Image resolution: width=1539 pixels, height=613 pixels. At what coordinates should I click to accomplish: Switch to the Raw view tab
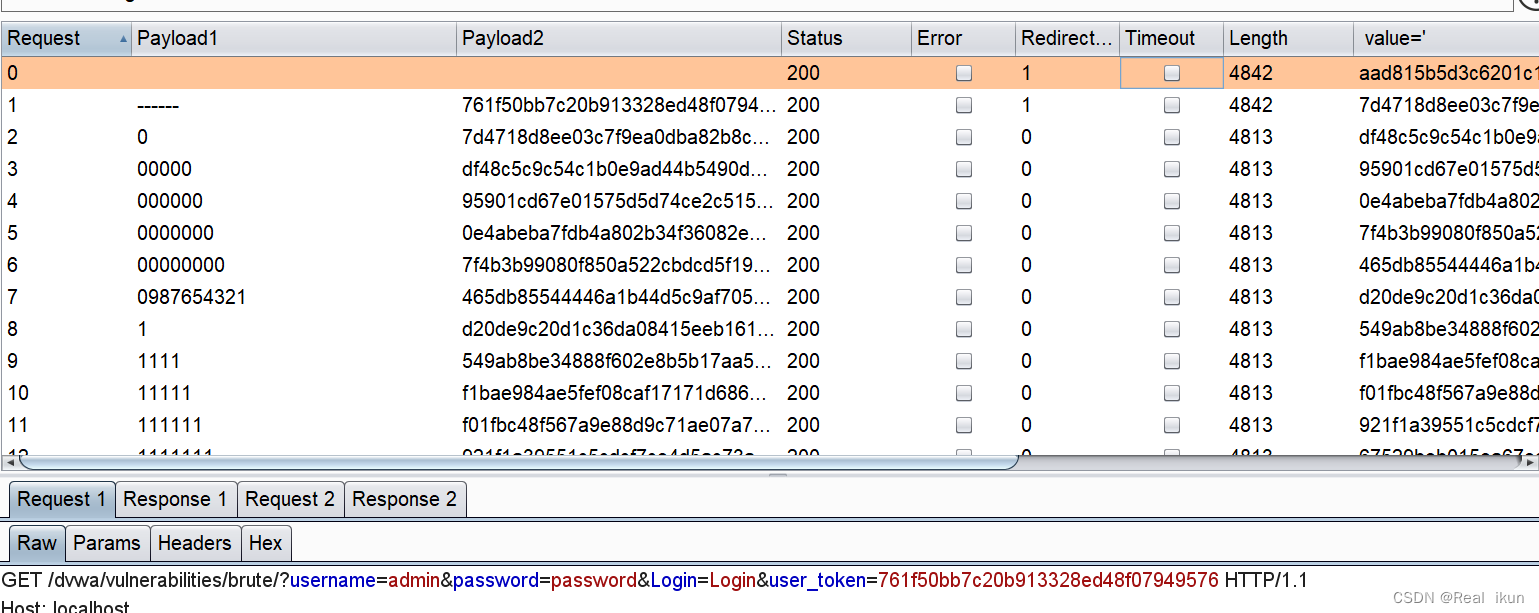(37, 543)
